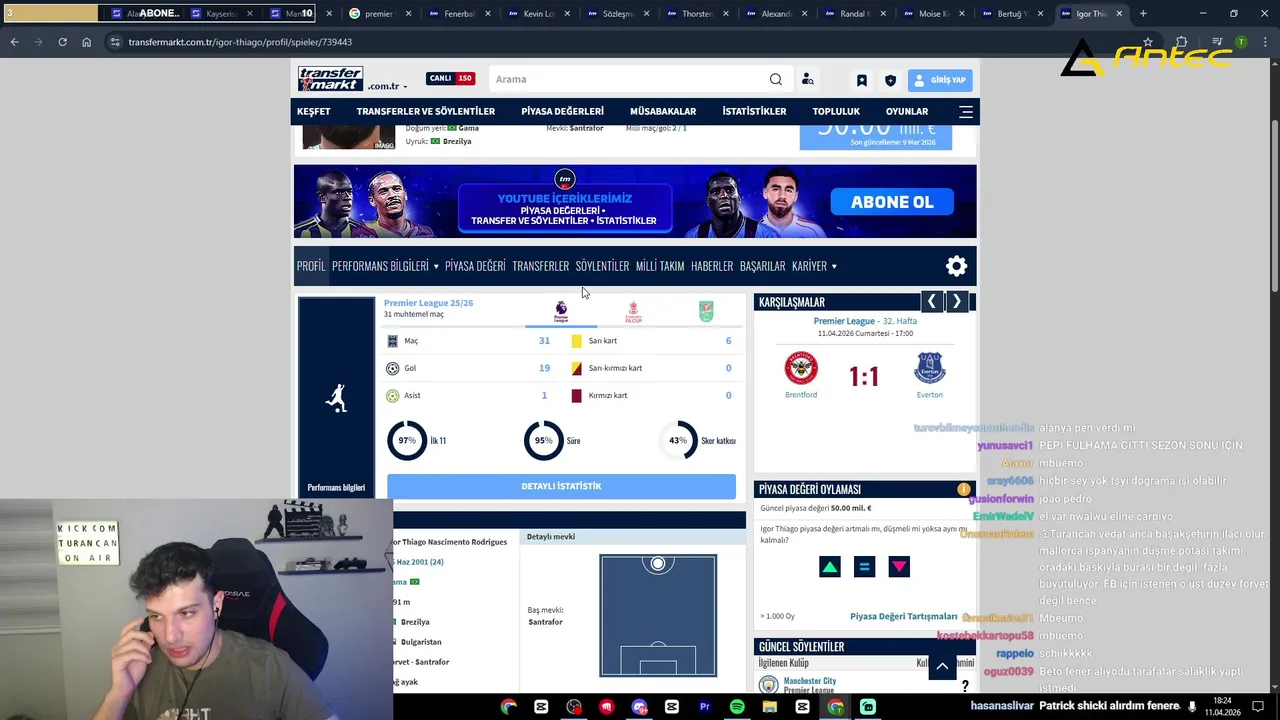The width and height of the screenshot is (1280, 720).
Task: Open the 1:1 match result
Action: [x=864, y=377]
